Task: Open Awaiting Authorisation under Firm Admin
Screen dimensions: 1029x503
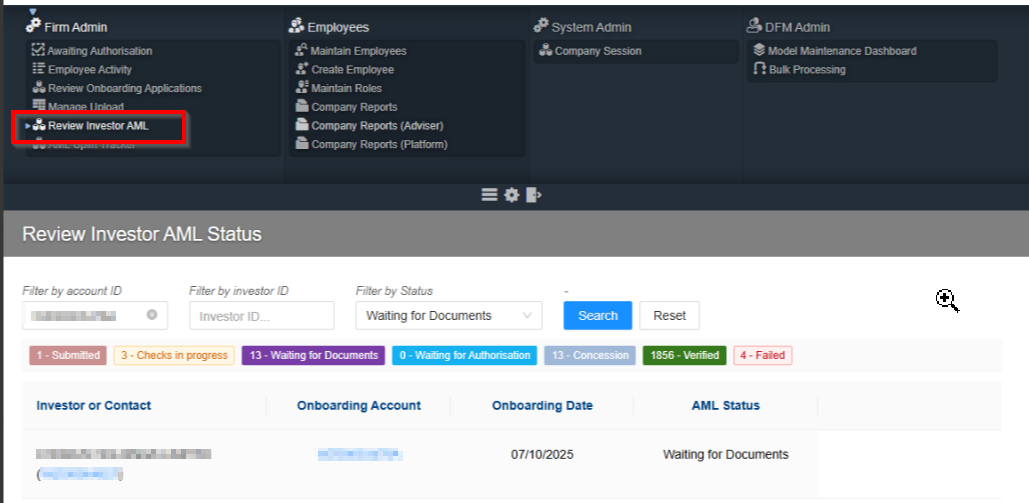Action: pyautogui.click(x=99, y=51)
